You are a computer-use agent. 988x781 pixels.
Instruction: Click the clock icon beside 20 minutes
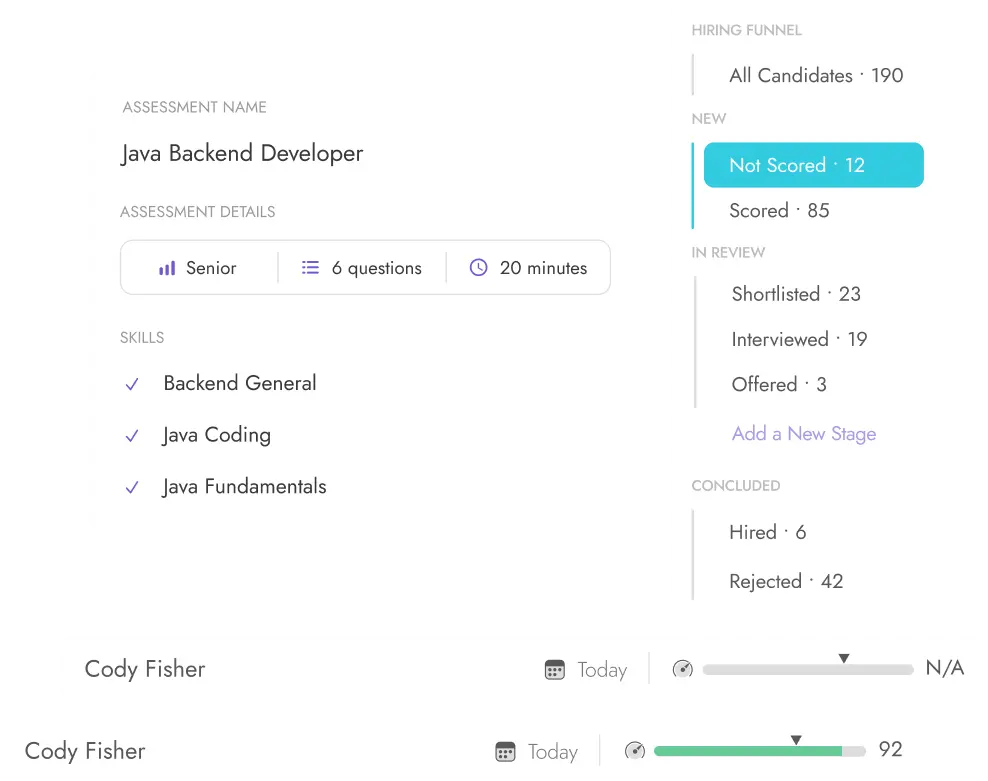(x=479, y=268)
